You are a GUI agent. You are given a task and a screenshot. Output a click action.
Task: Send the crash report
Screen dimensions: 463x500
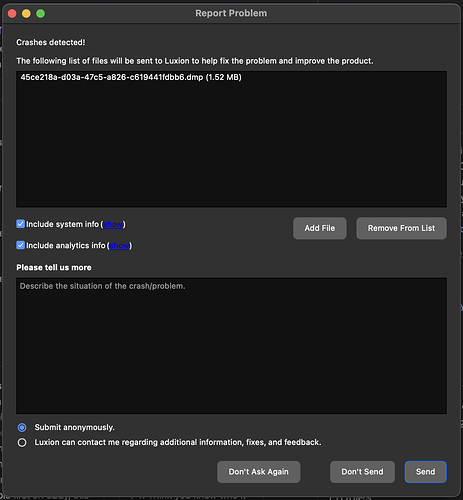coord(426,472)
